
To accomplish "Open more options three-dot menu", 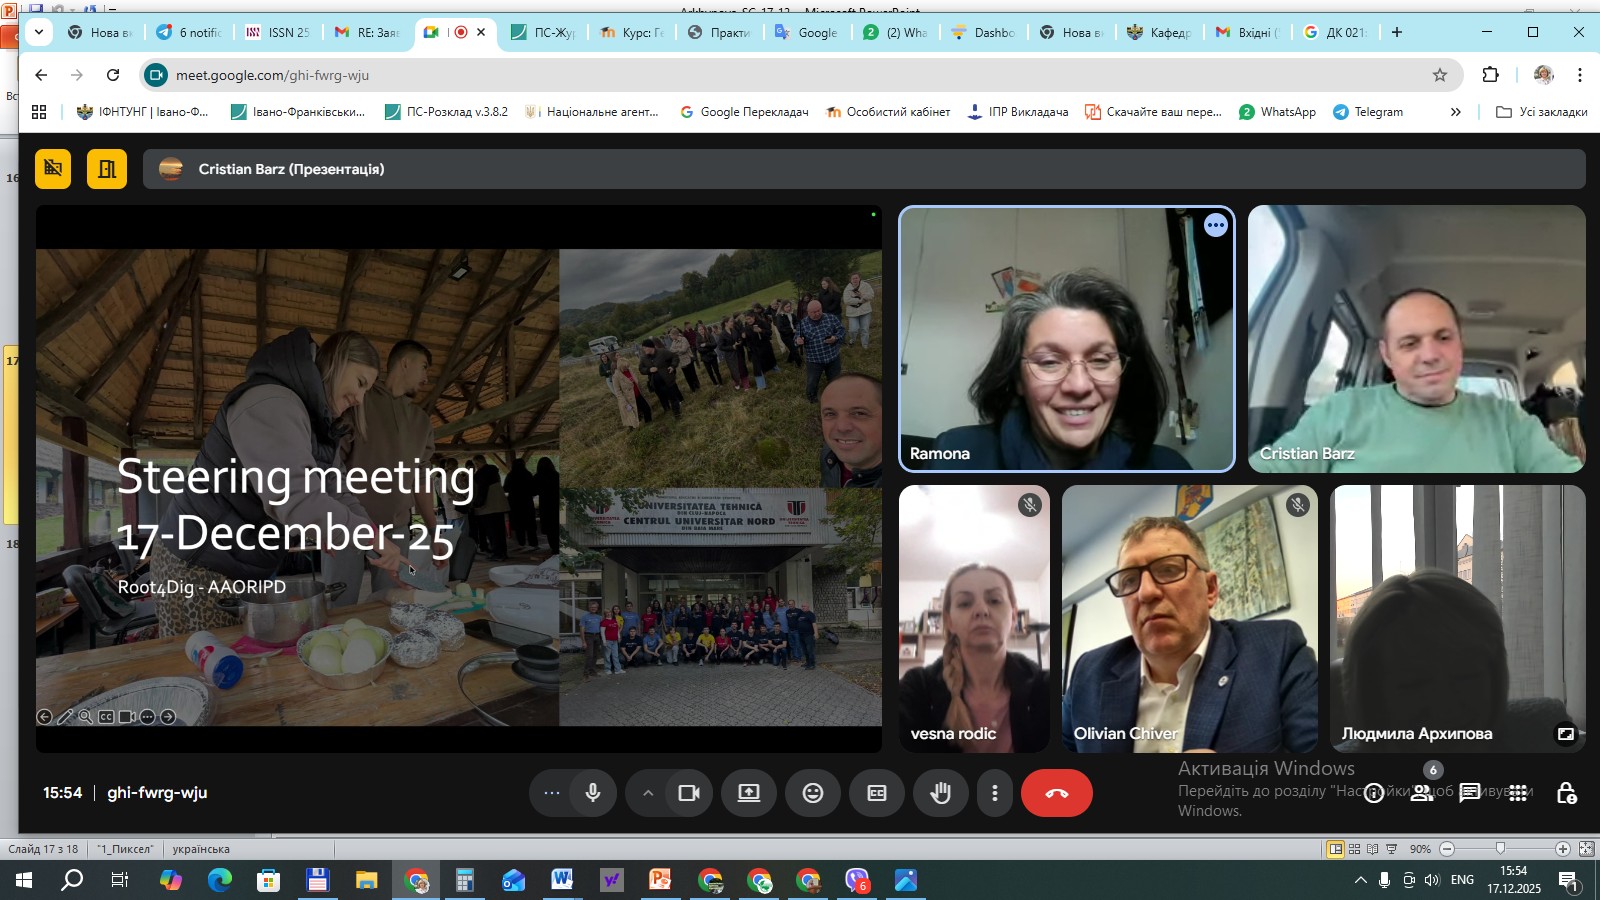I will 994,793.
